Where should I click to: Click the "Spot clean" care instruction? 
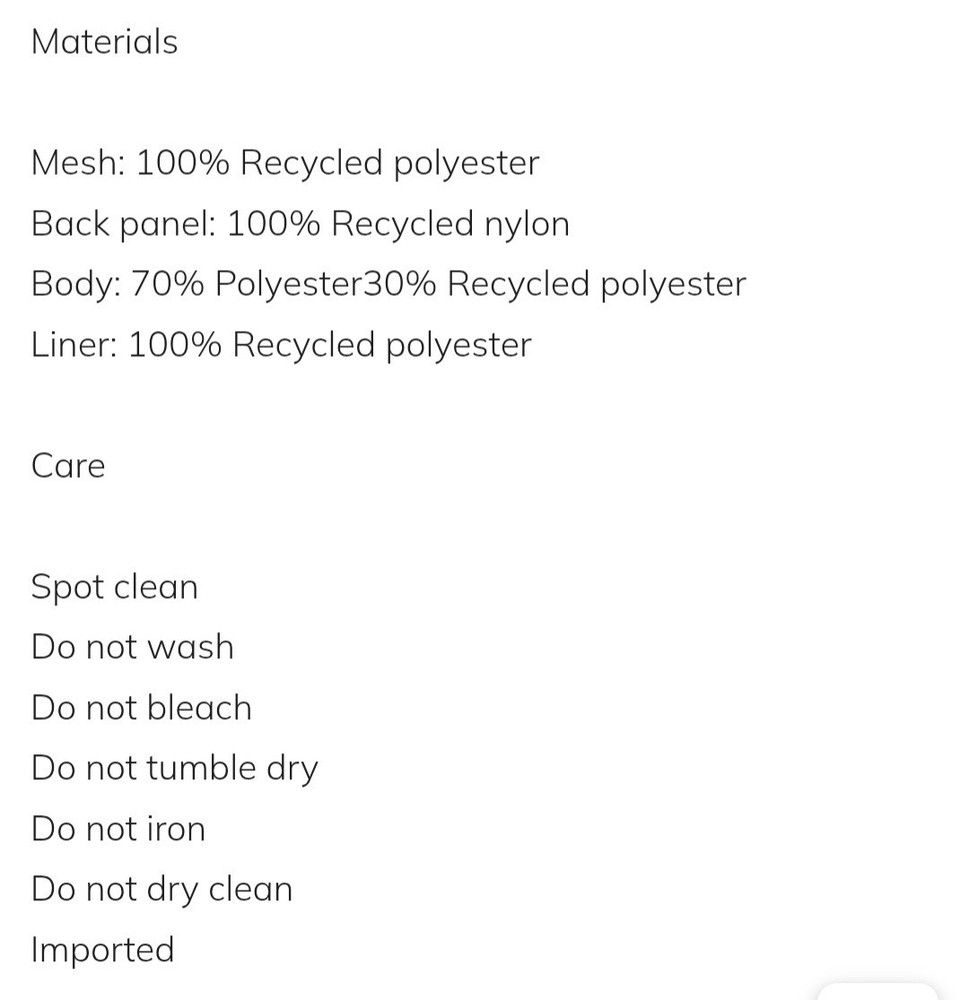pos(114,587)
